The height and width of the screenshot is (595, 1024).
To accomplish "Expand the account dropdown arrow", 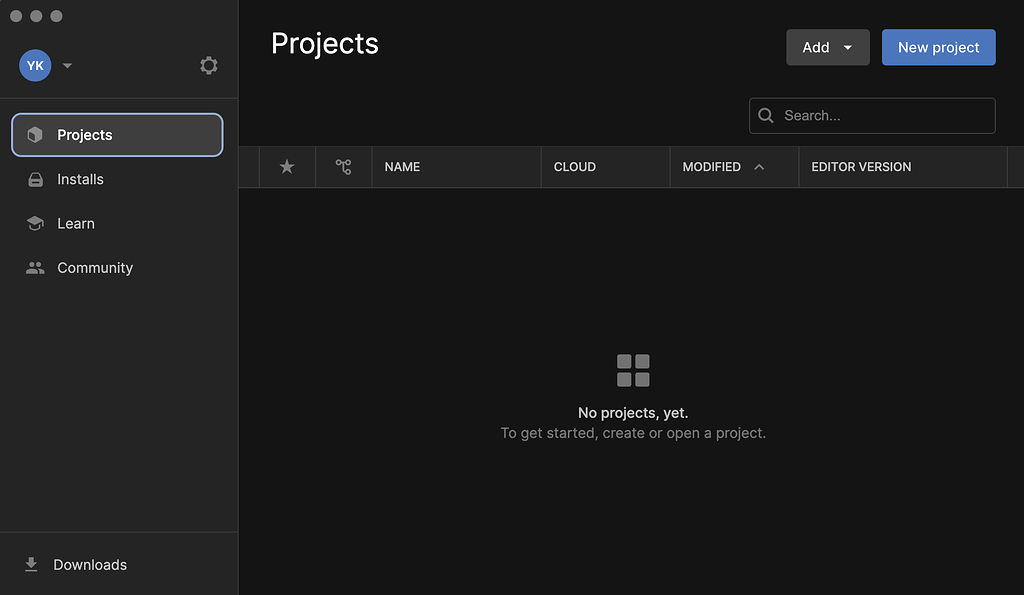I will point(67,66).
